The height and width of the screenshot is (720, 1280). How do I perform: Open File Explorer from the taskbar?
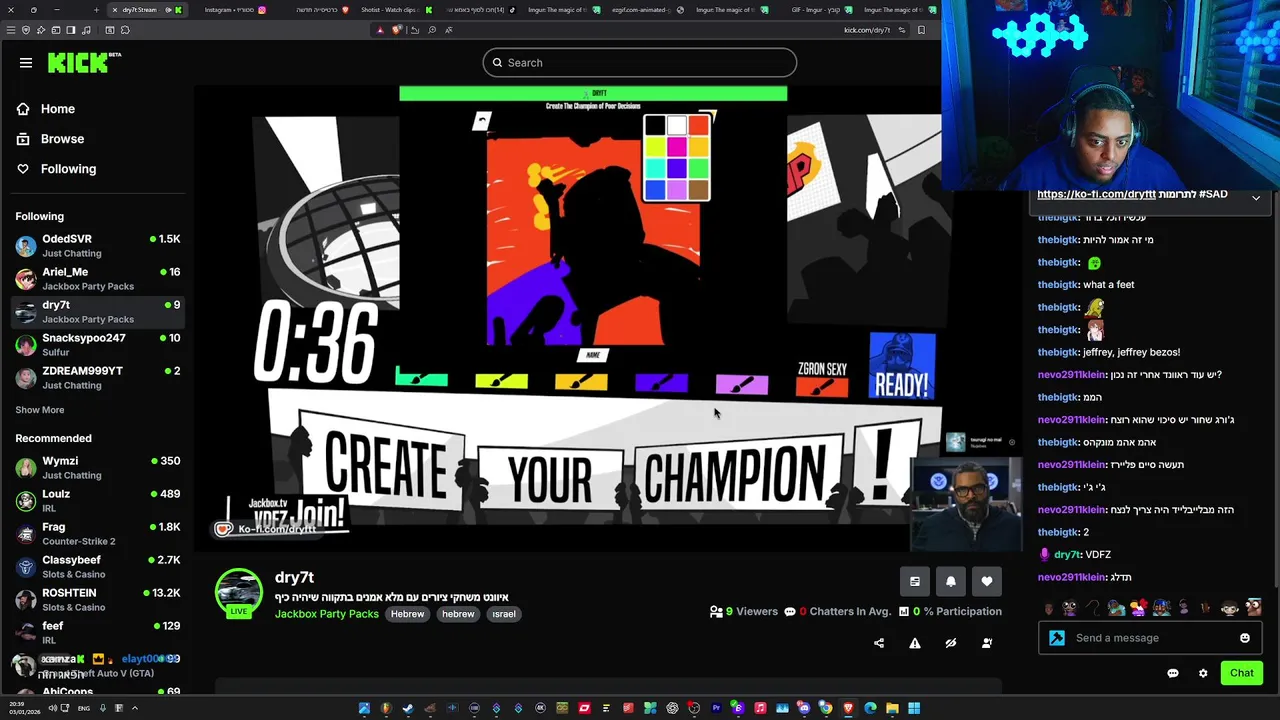pyautogui.click(x=893, y=708)
